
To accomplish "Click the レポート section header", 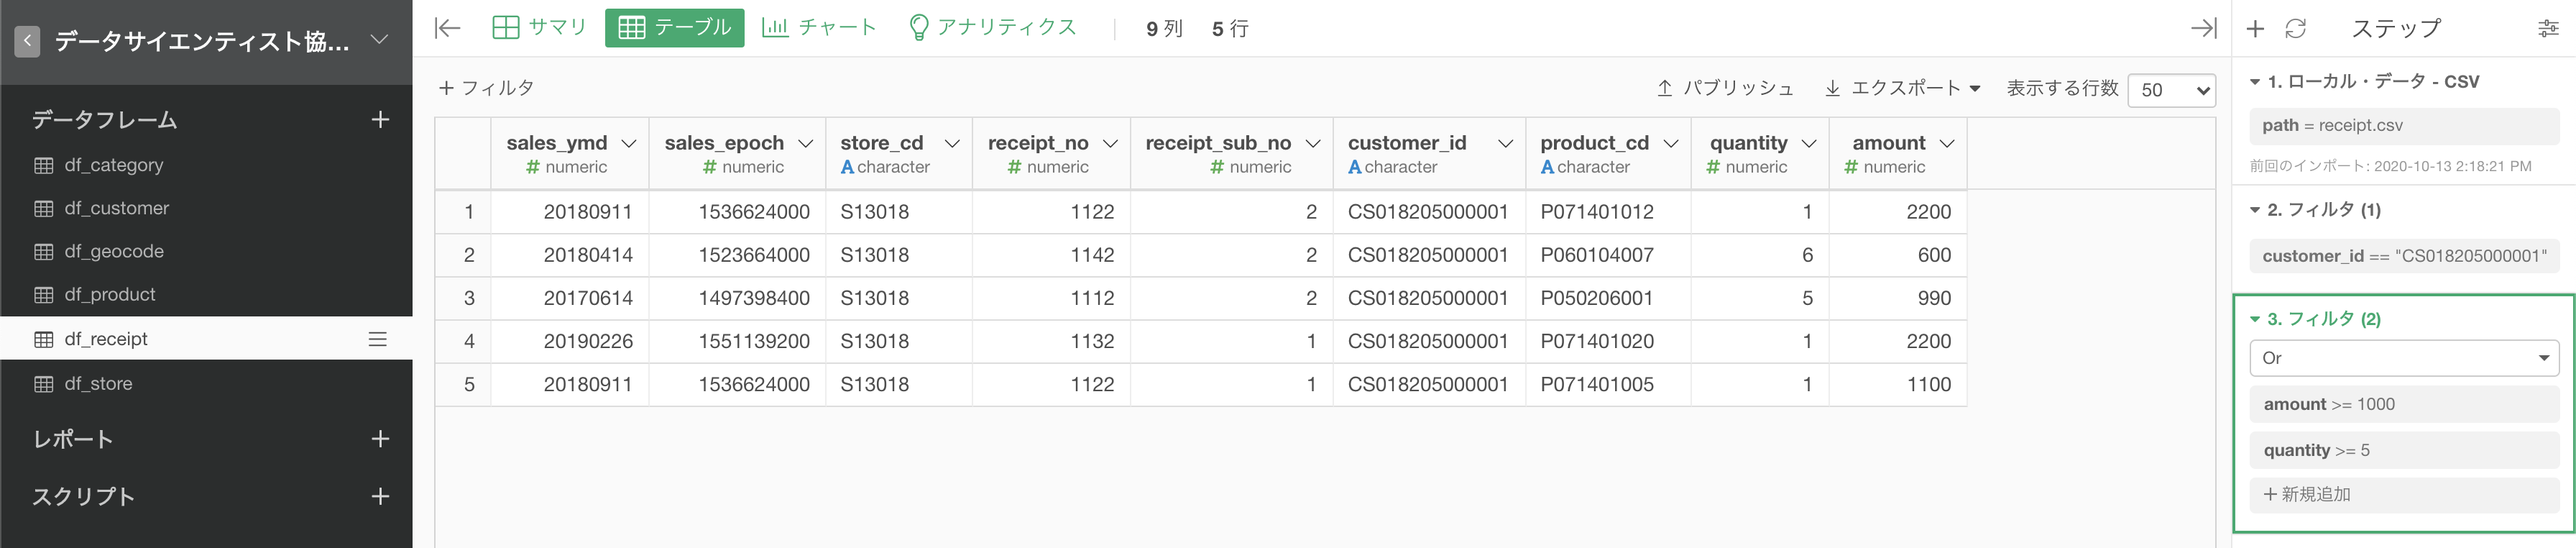I will (x=73, y=439).
